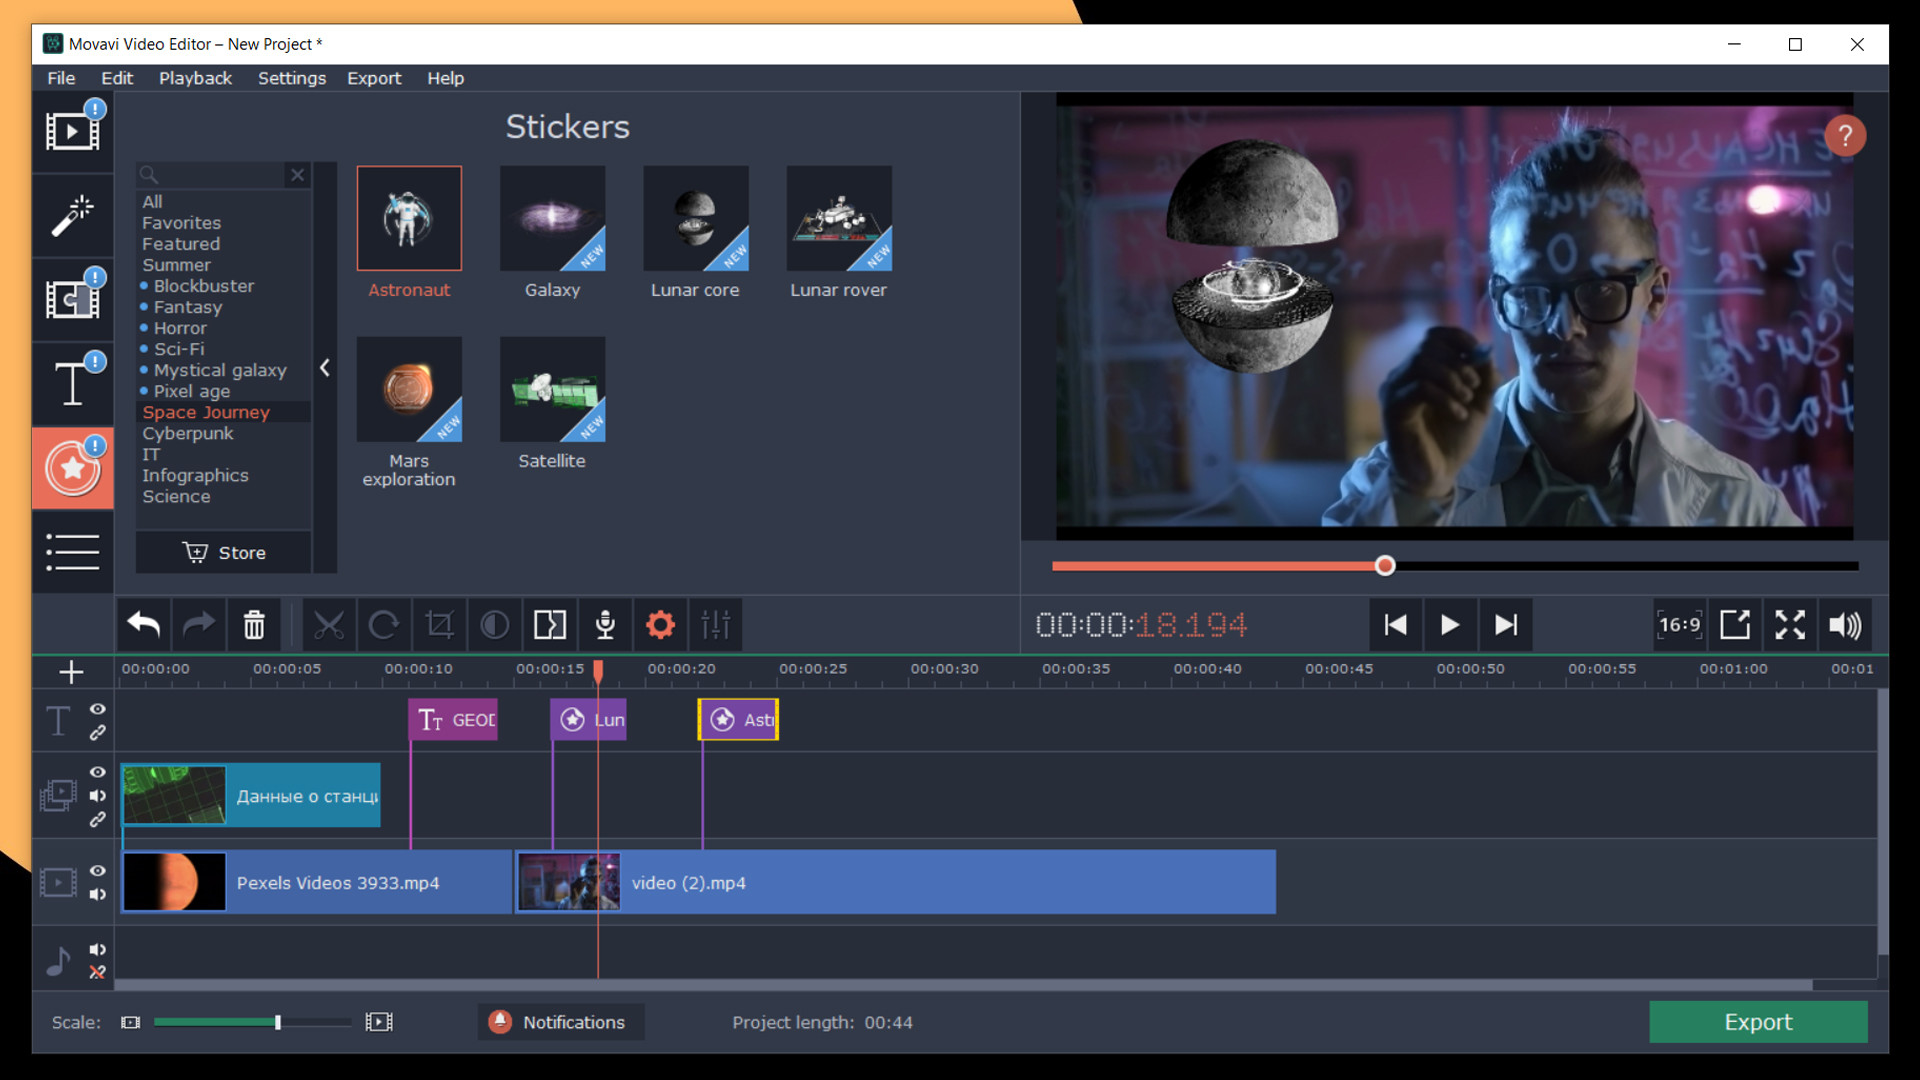Mute the video track audio
The width and height of the screenshot is (1920, 1080).
coord(97,895)
